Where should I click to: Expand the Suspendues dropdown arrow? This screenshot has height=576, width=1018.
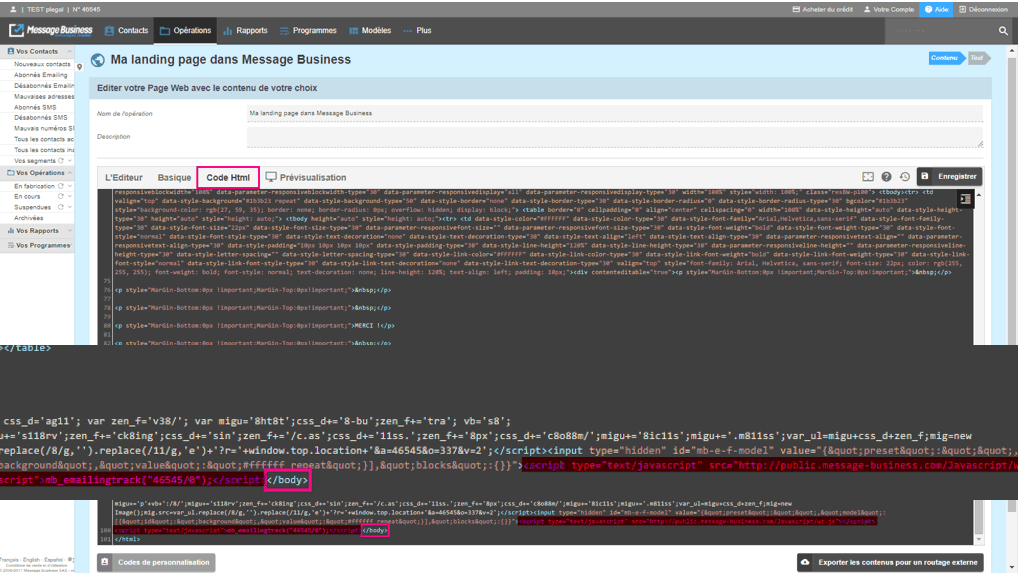click(x=69, y=207)
